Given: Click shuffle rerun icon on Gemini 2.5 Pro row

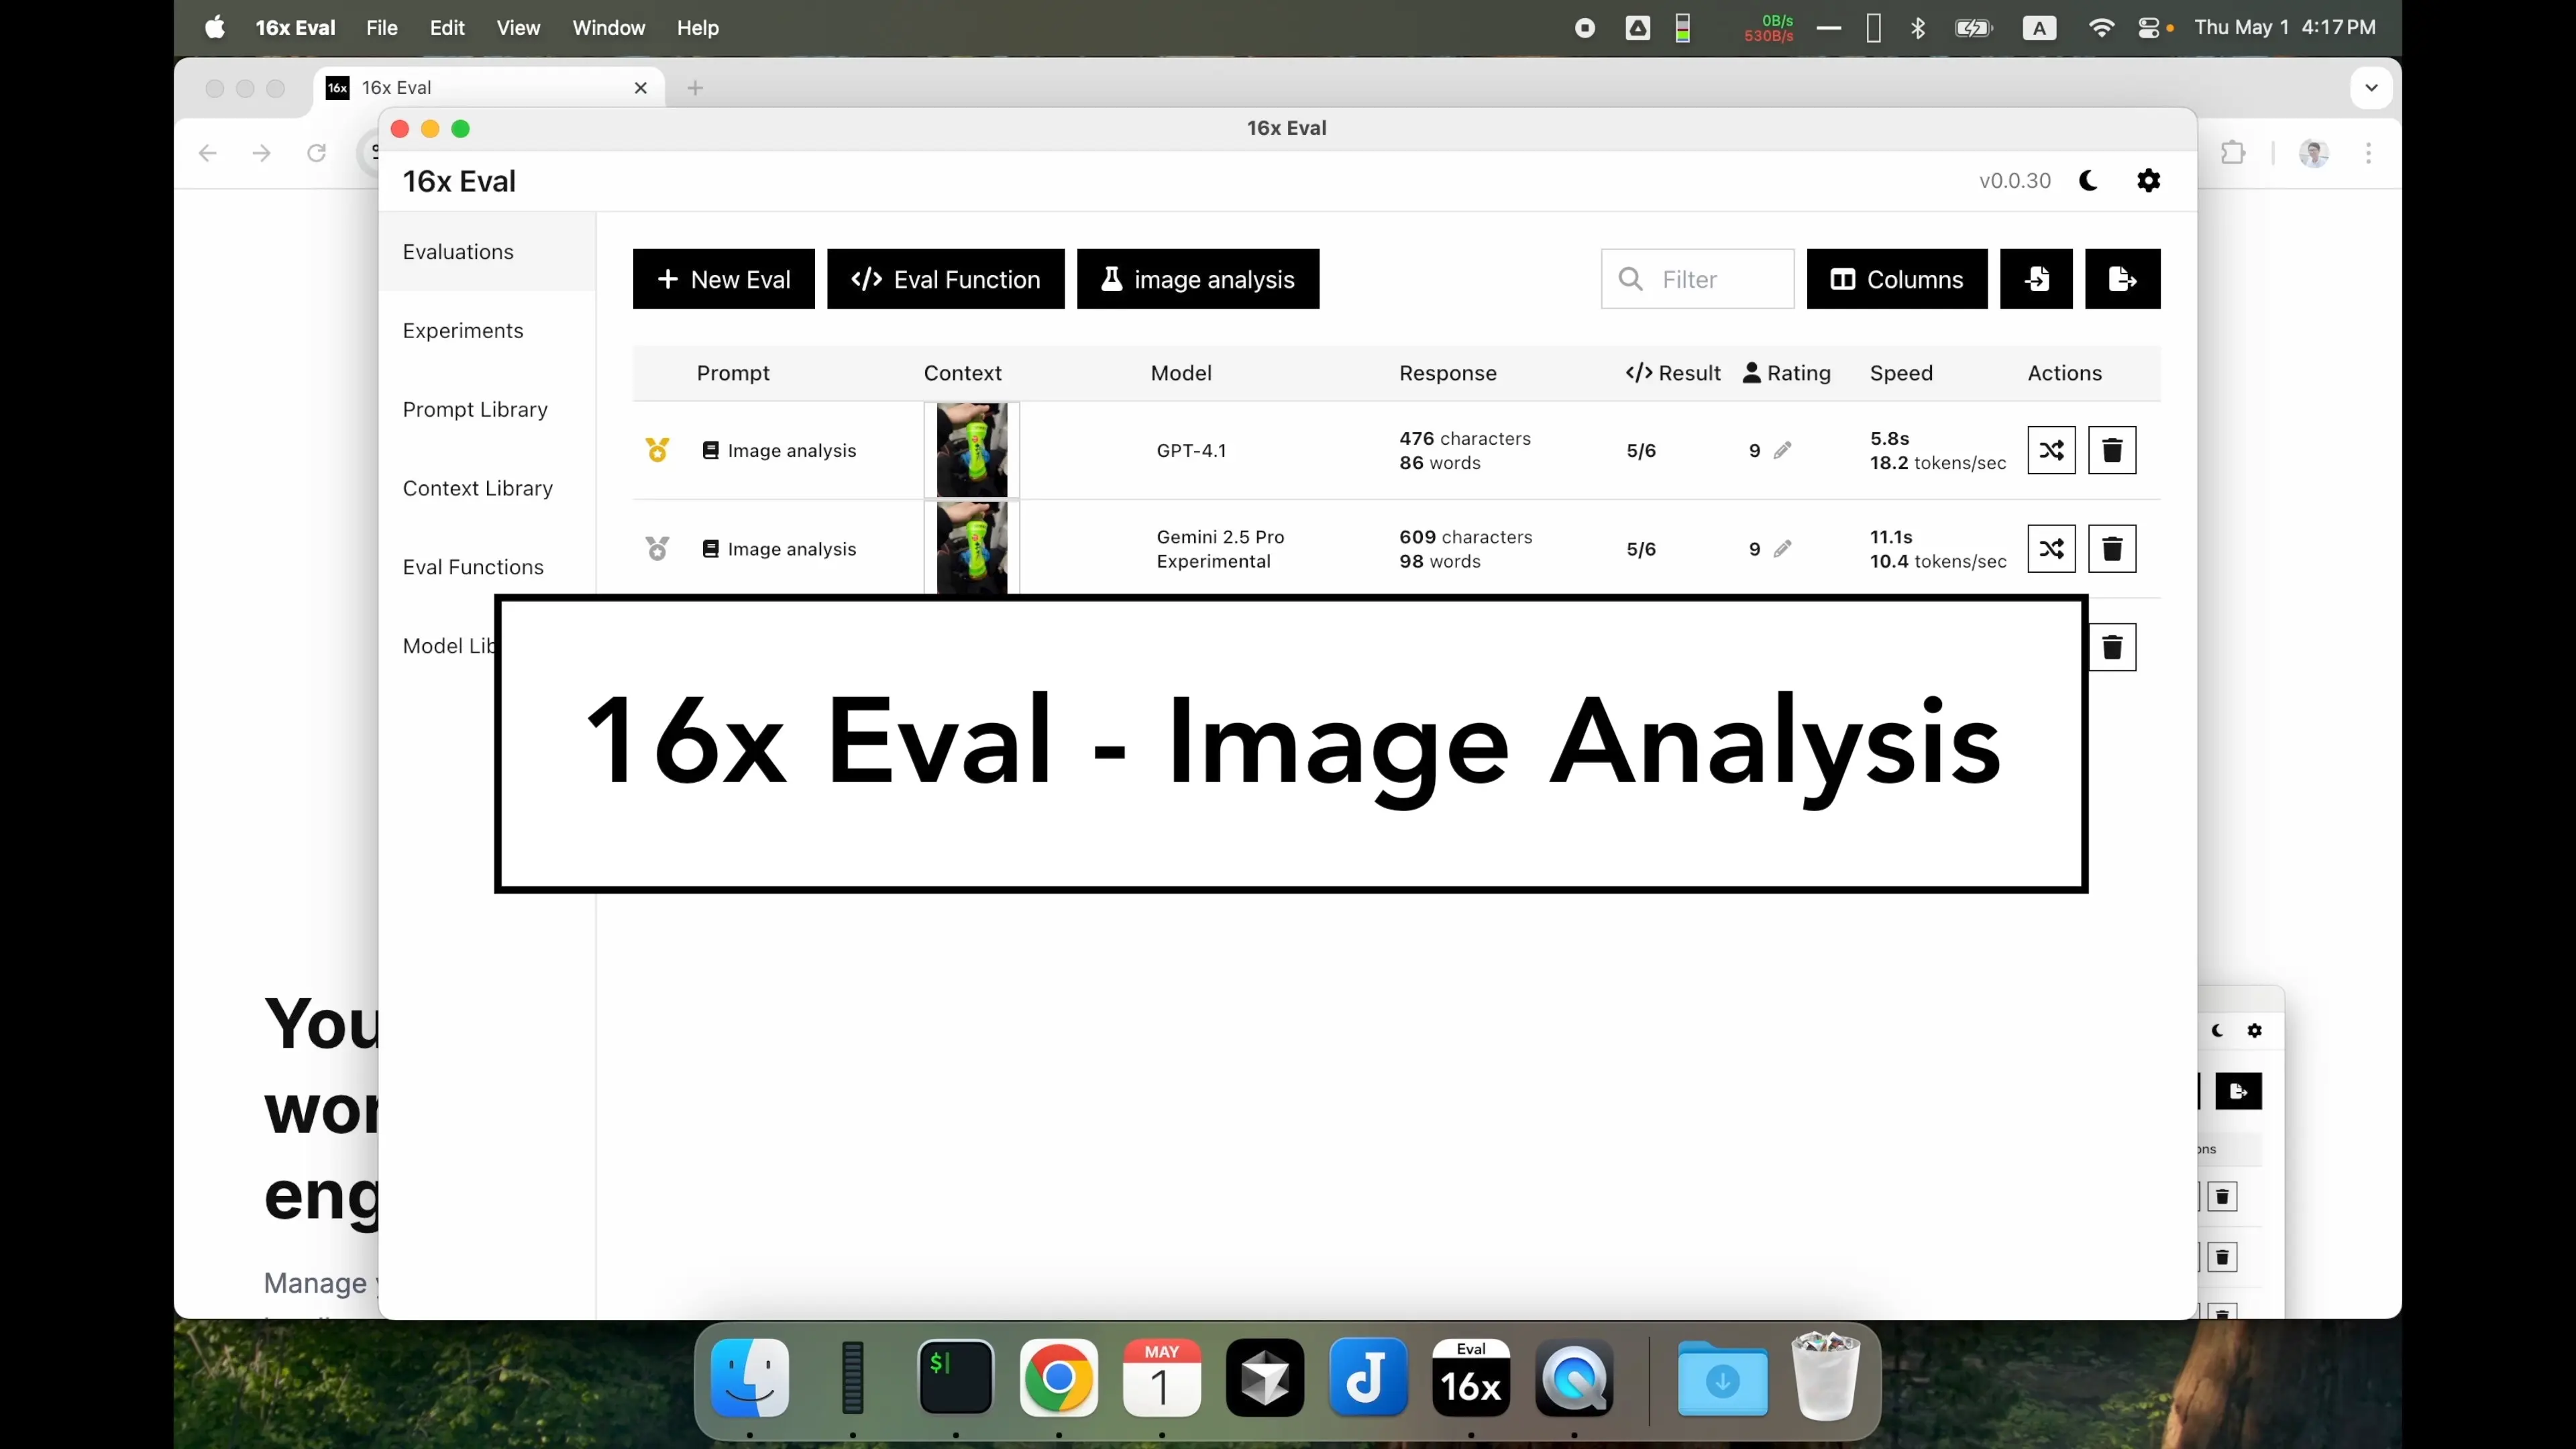Looking at the screenshot, I should pyautogui.click(x=2051, y=549).
